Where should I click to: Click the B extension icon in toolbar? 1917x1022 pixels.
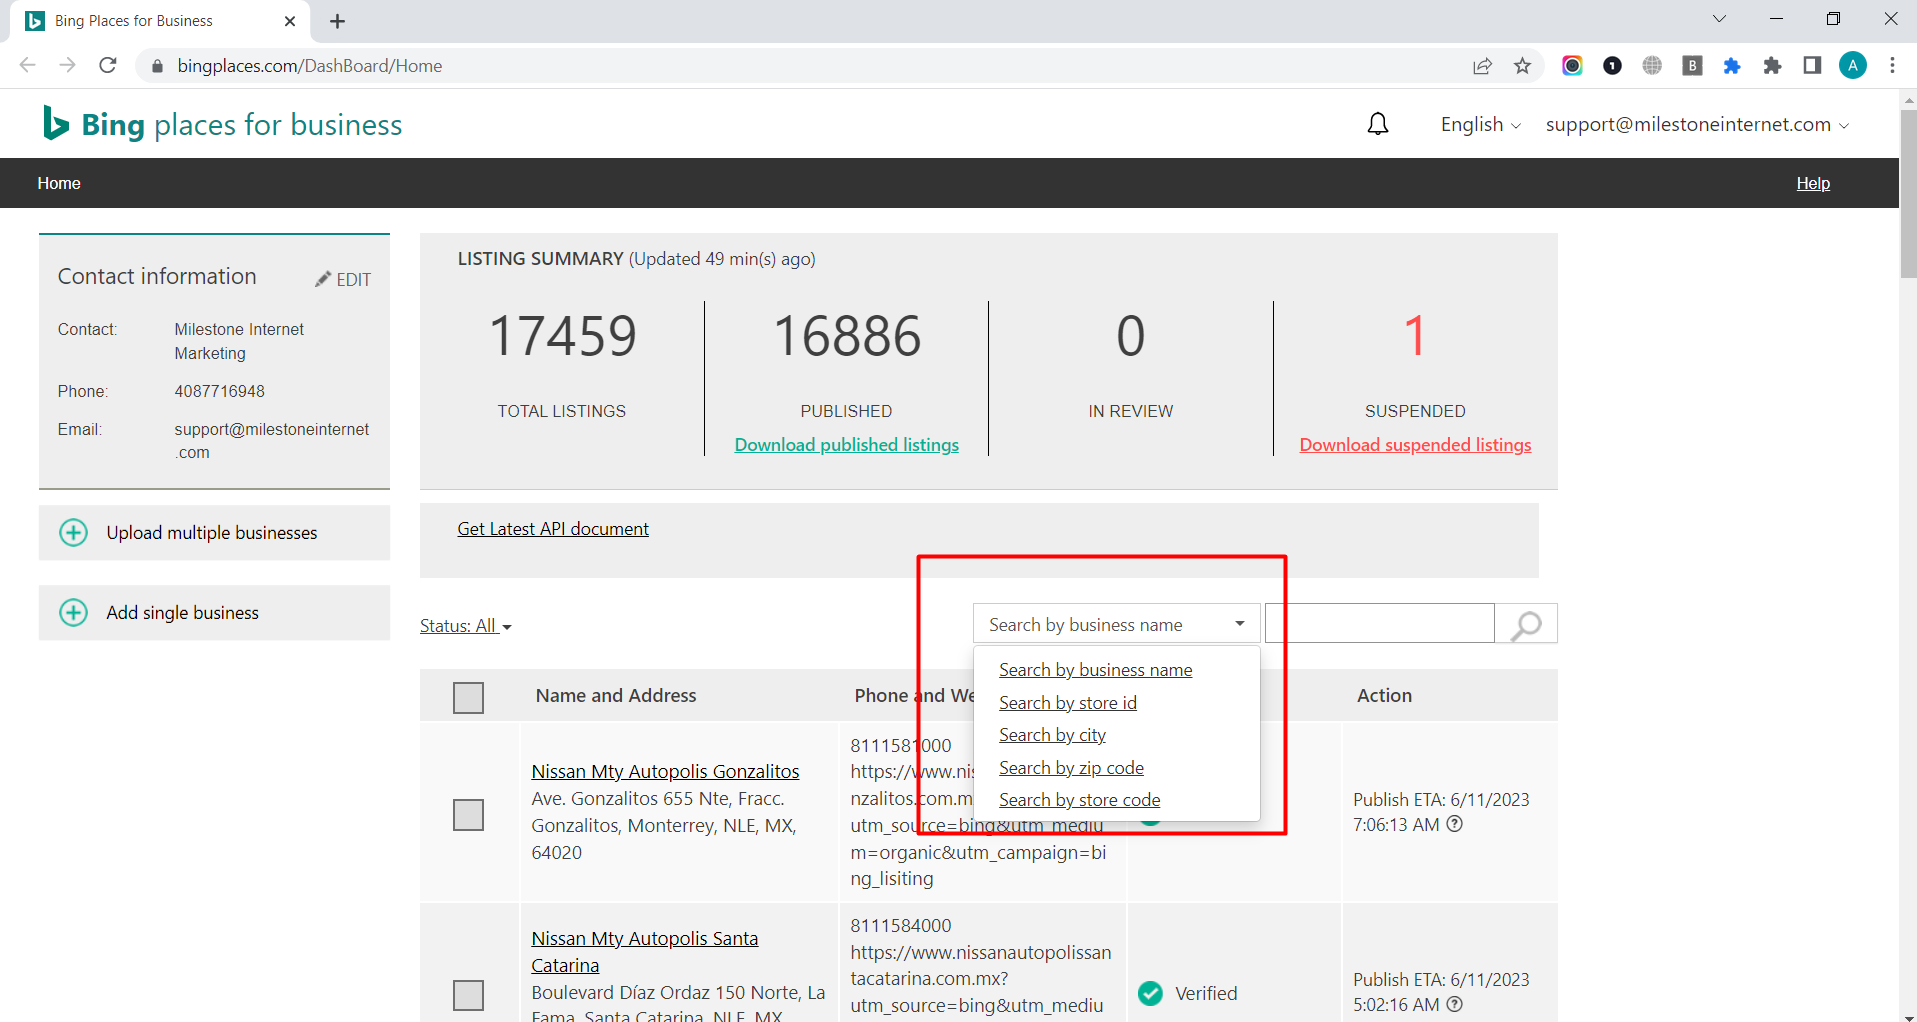pyautogui.click(x=1692, y=66)
